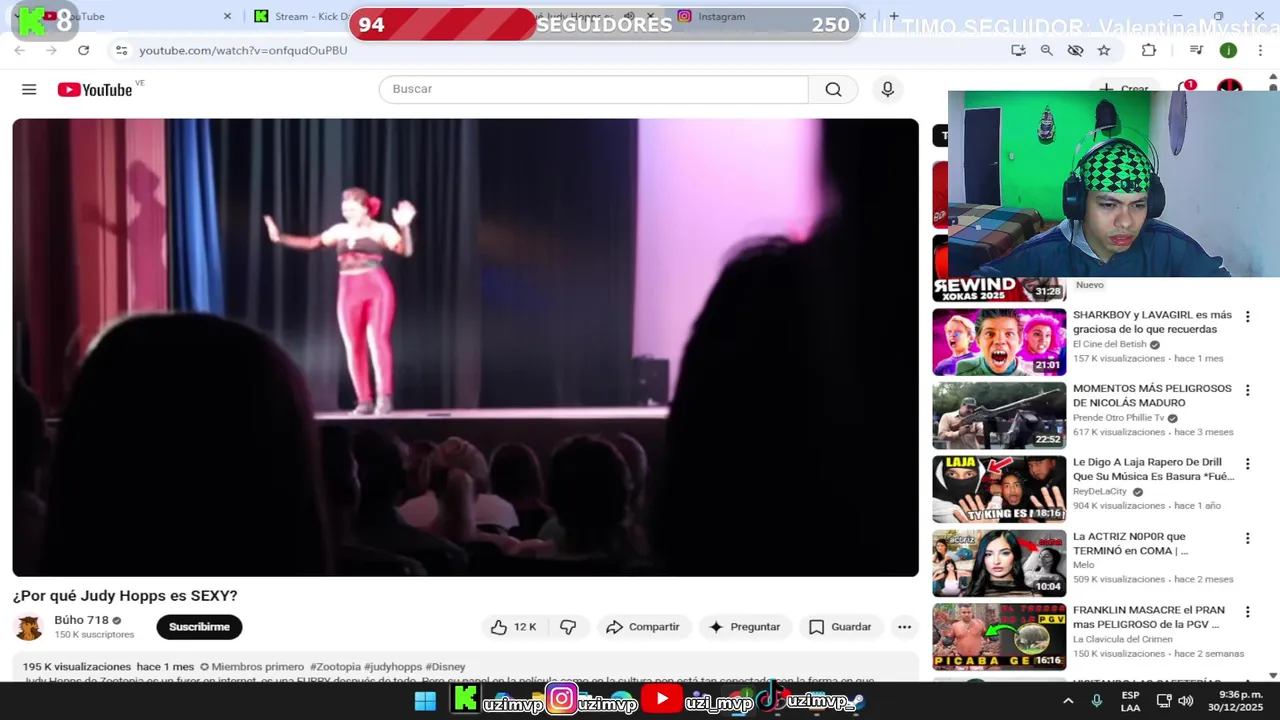Open options for Le Digo A Laja video
1280x720 pixels.
(x=1247, y=464)
